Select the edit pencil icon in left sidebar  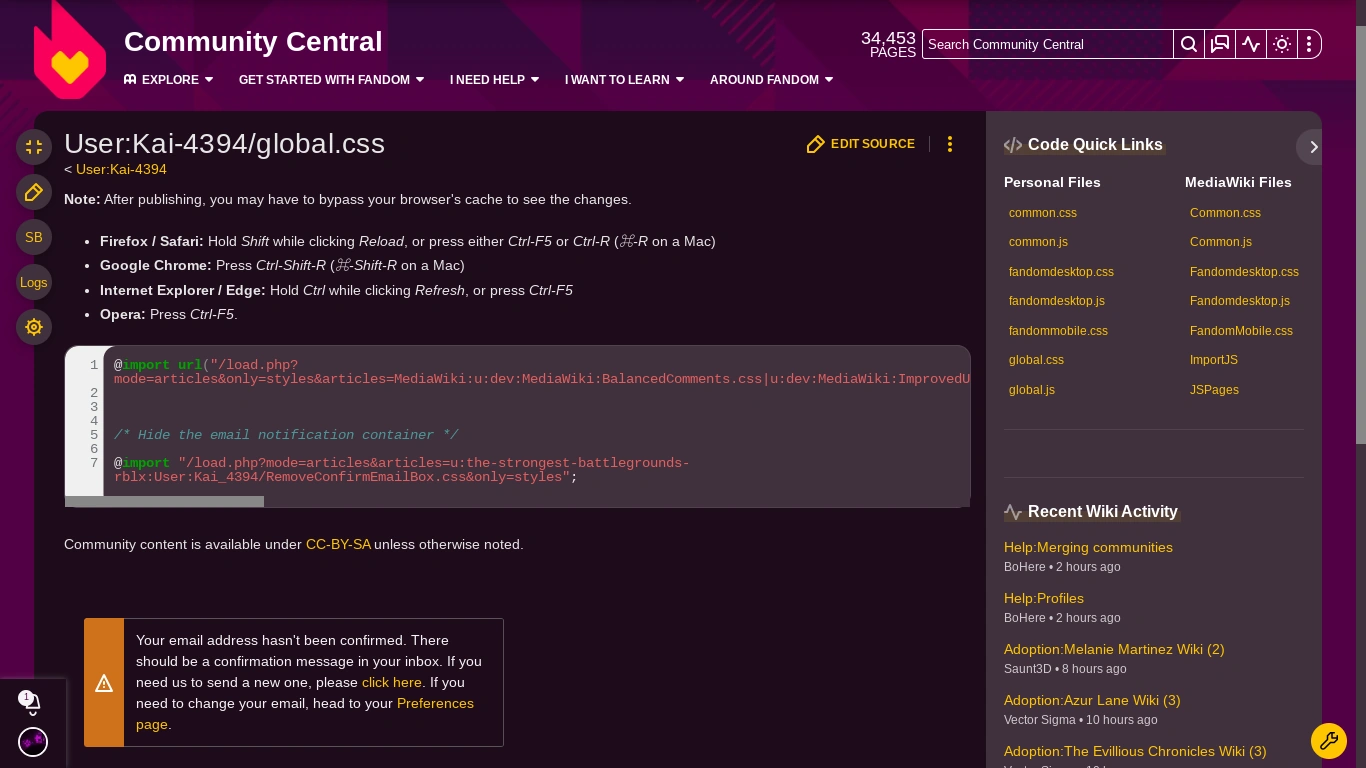click(x=33, y=192)
